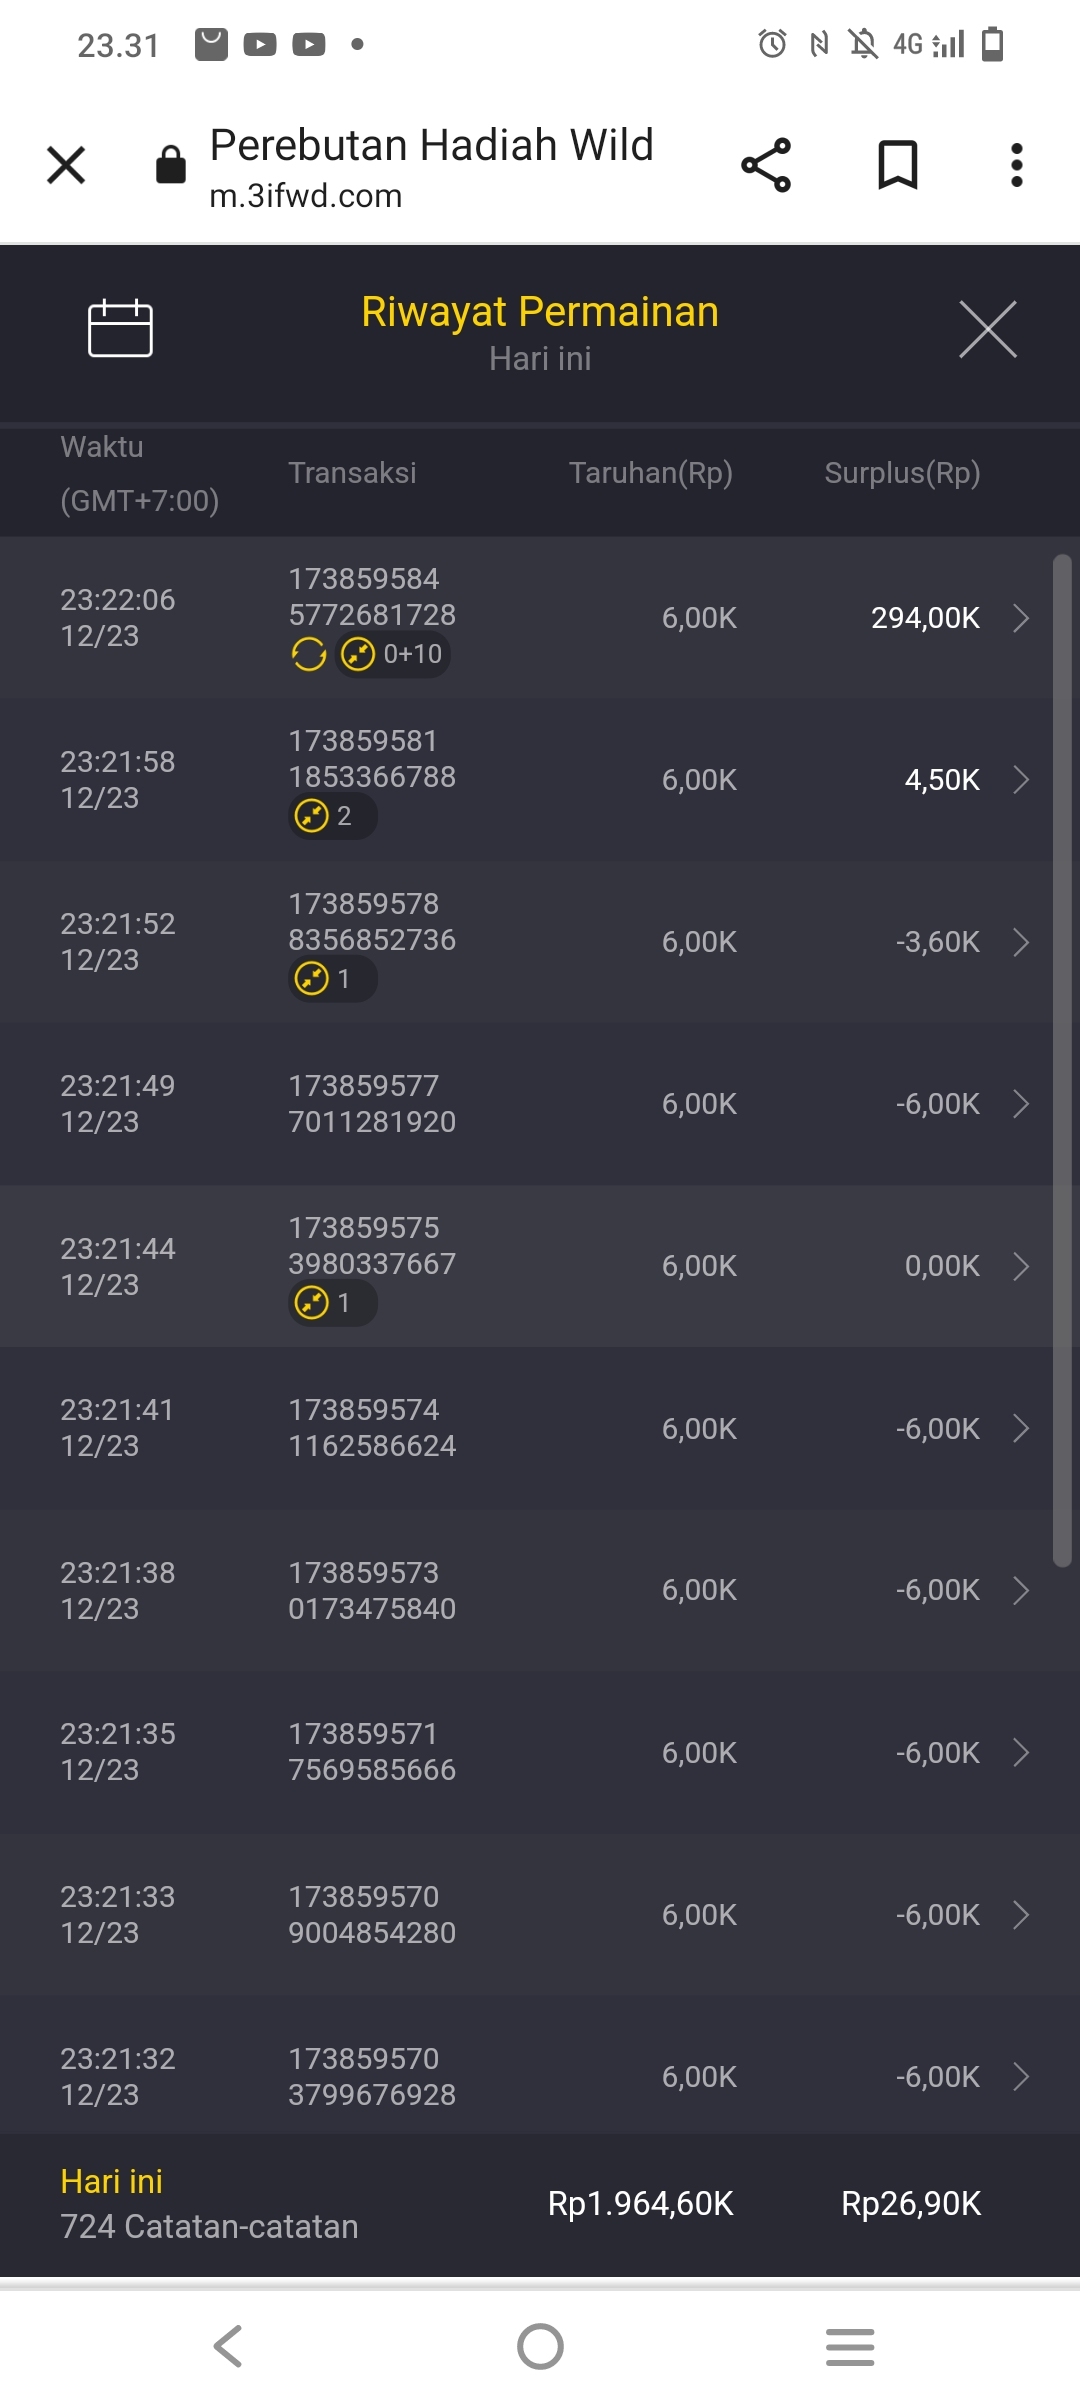Expand the 4,50K surplus transaction
The image size is (1080, 2404).
pos(1021,780)
